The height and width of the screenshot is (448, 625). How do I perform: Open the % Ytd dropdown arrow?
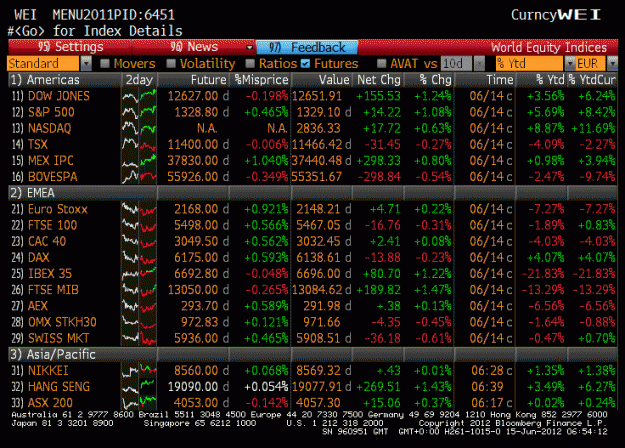click(570, 63)
